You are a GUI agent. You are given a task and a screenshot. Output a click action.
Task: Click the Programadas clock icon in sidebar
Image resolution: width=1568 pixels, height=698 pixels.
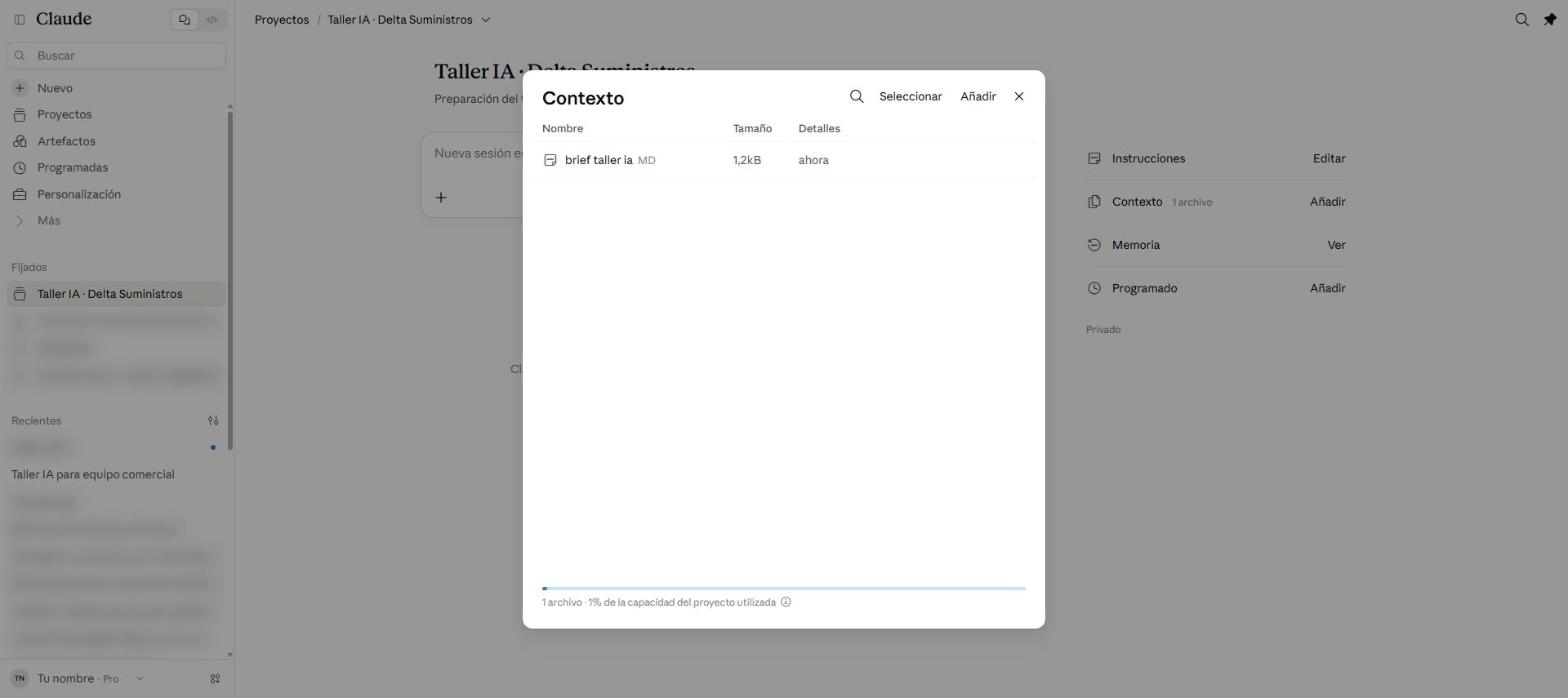pyautogui.click(x=19, y=168)
